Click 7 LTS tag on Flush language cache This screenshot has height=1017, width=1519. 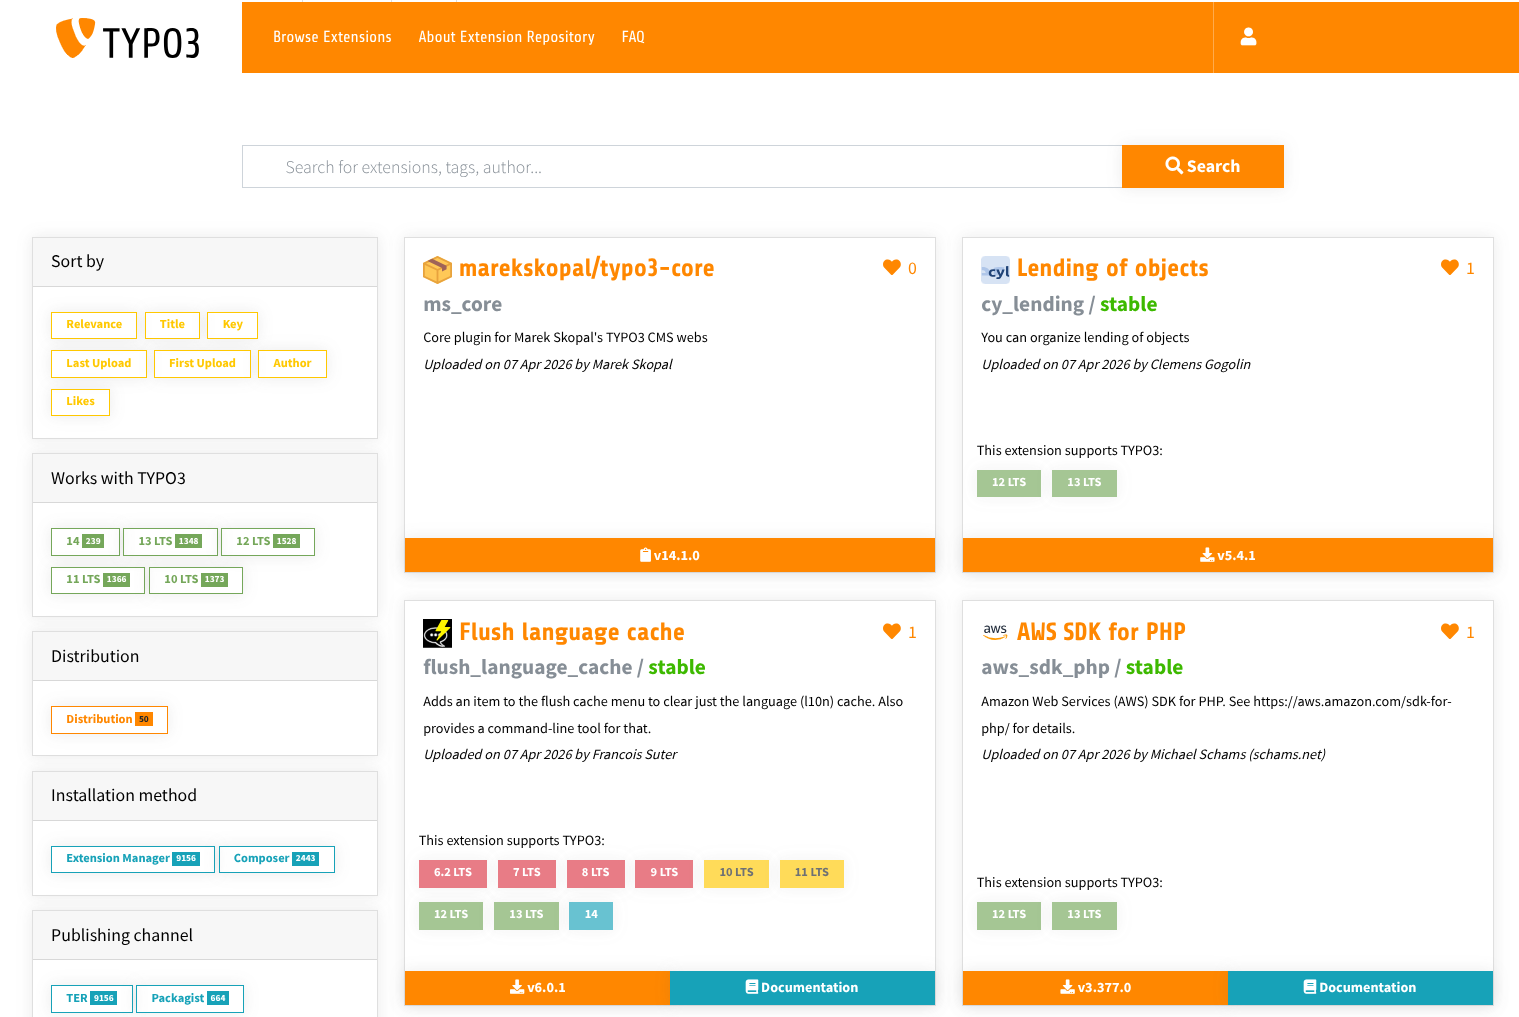527,874
